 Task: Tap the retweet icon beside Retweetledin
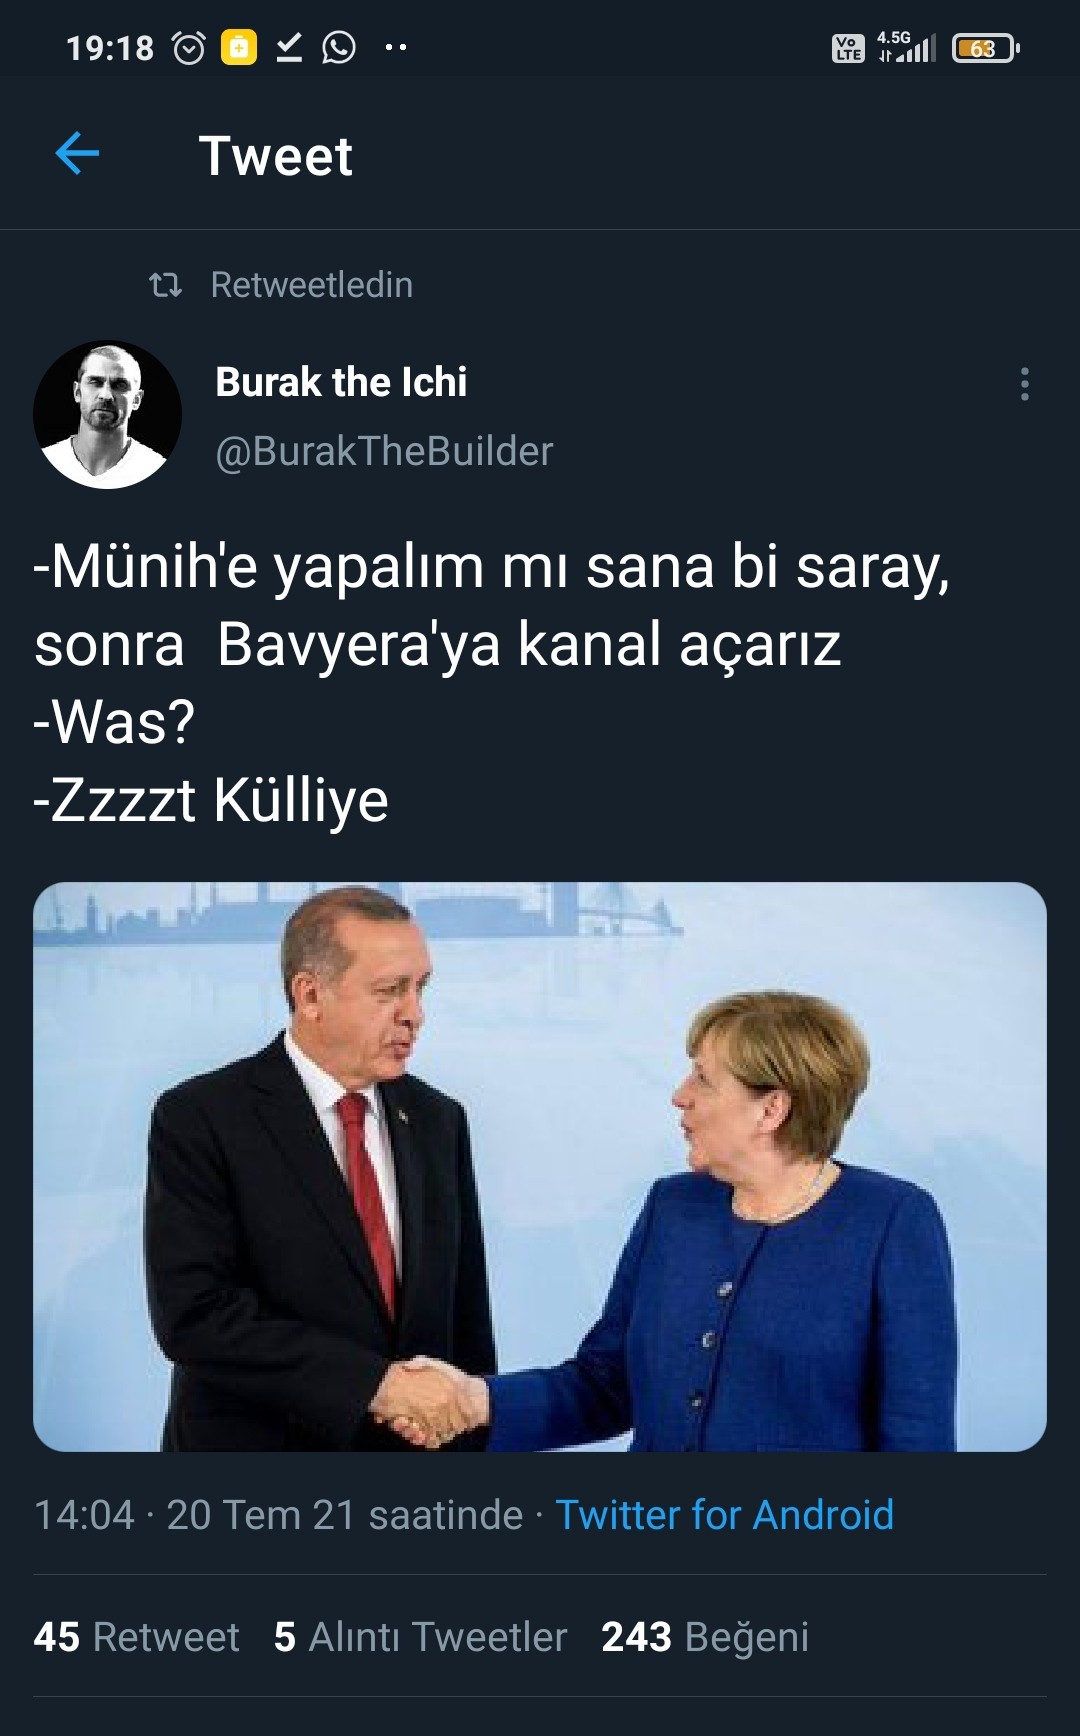point(165,286)
